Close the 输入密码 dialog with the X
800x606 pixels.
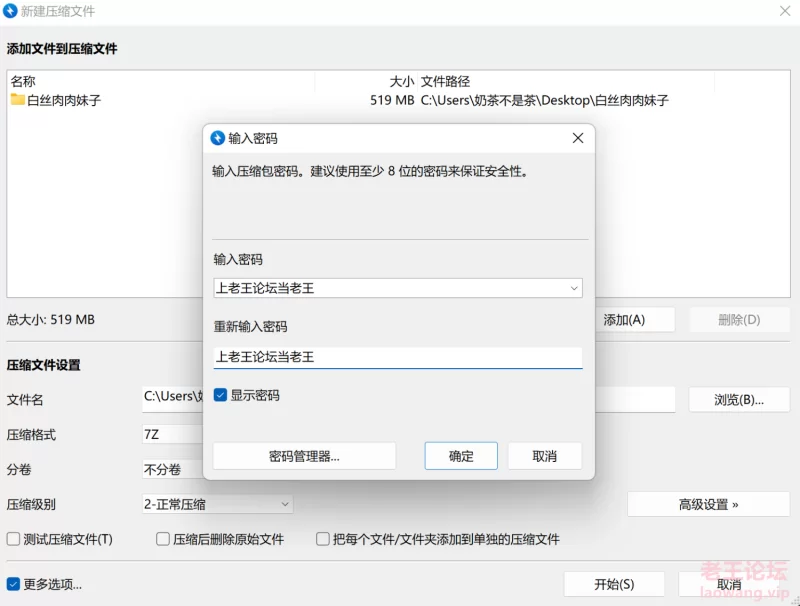tap(577, 138)
